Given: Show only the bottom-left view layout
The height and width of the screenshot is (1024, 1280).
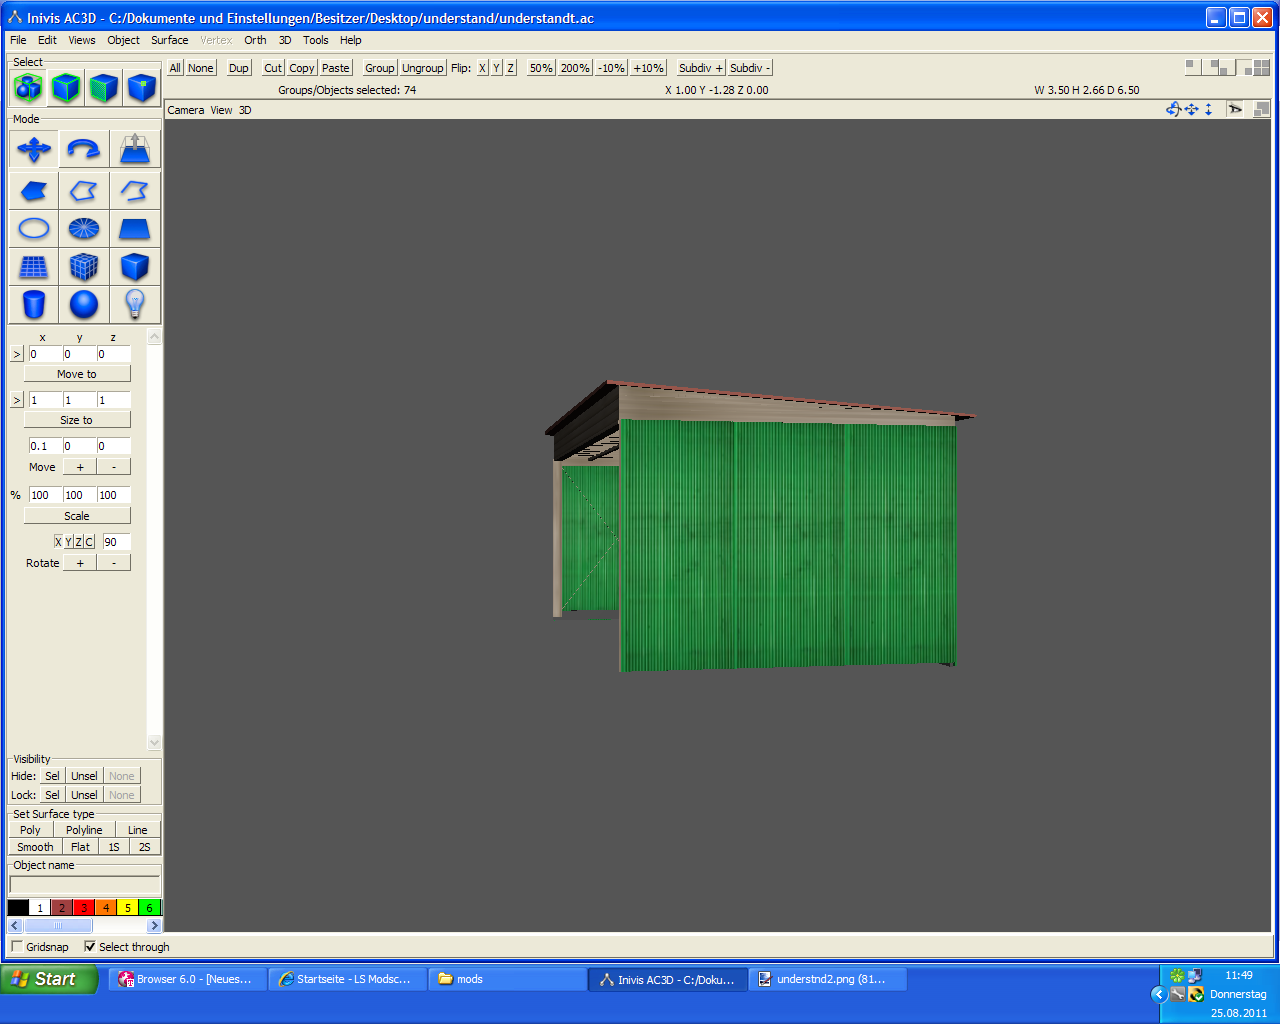Looking at the screenshot, I should pyautogui.click(x=1227, y=67).
